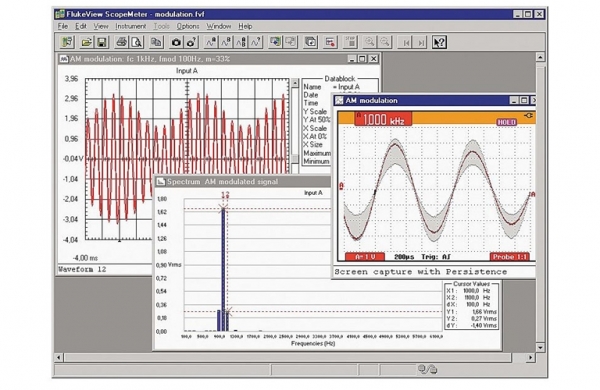Click the context help arrow-question icon
Screen dimensions: 600x390
click(x=439, y=42)
